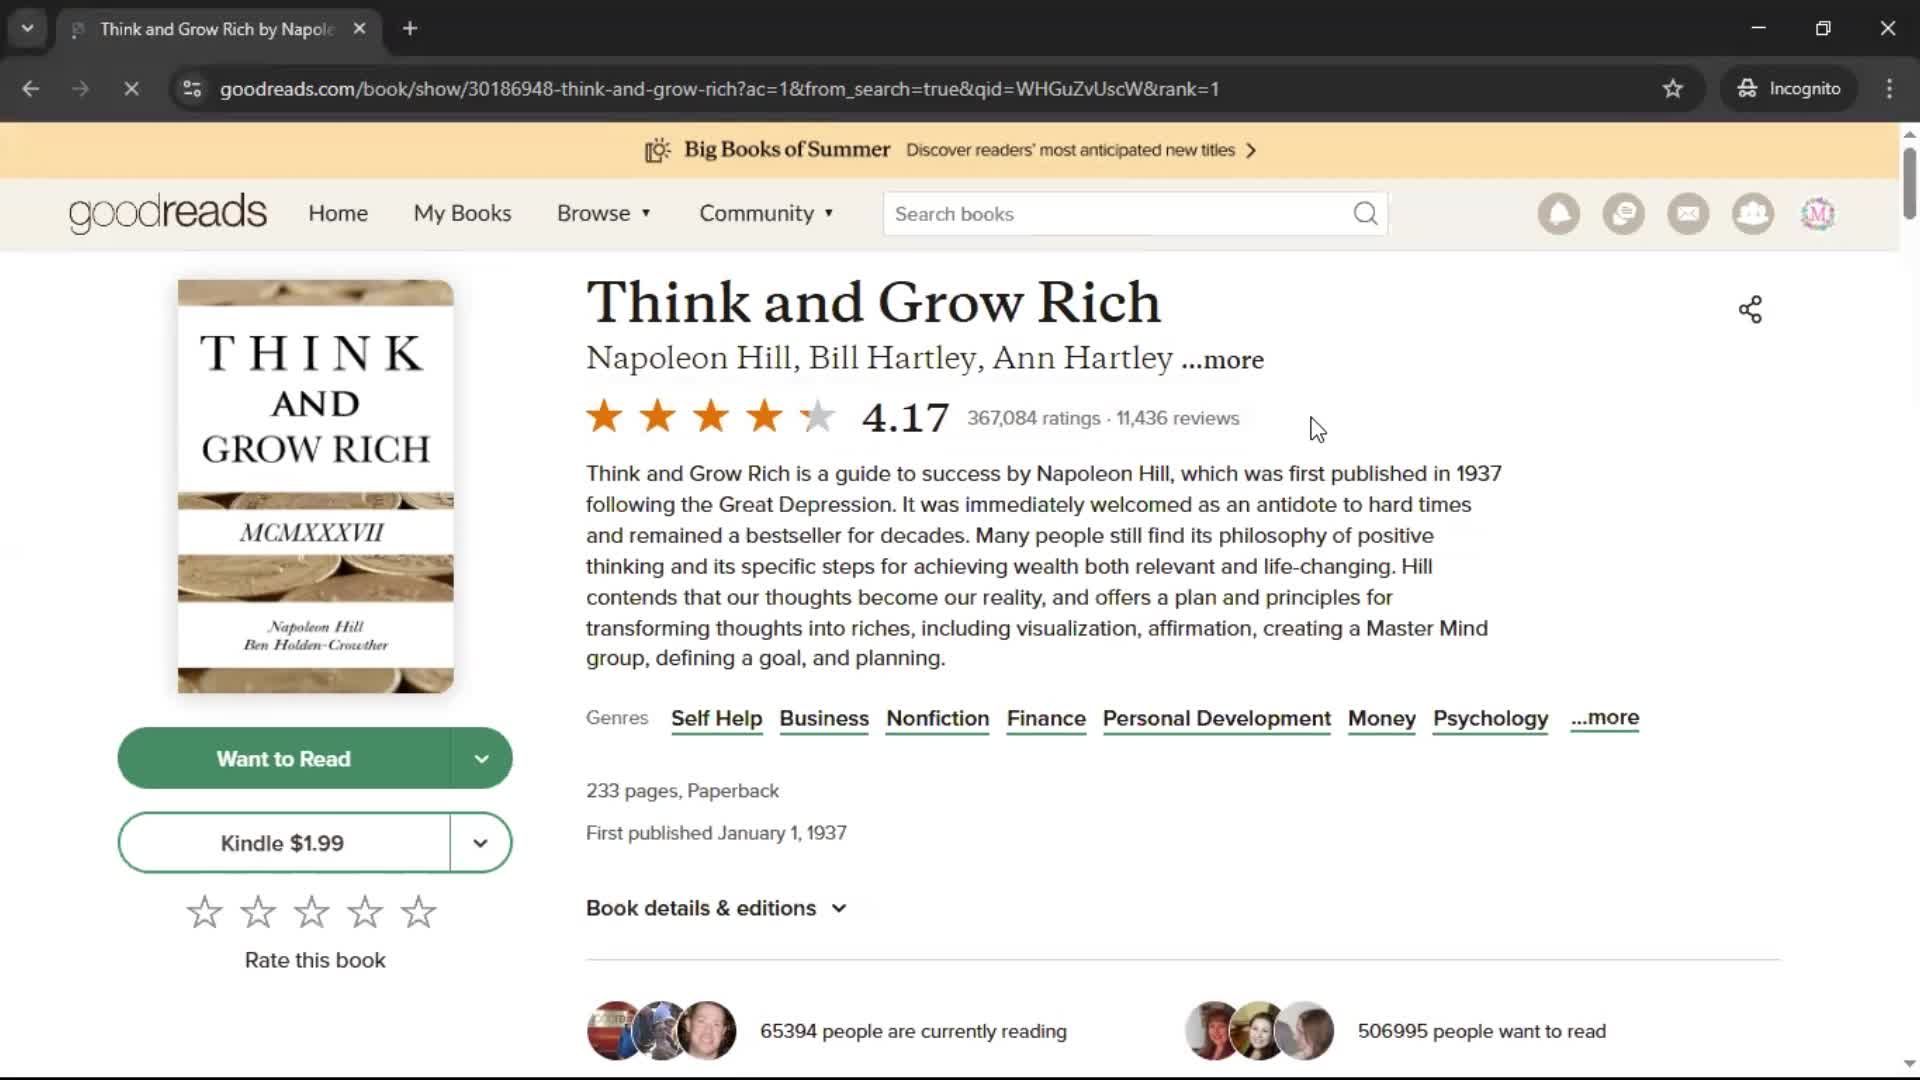The height and width of the screenshot is (1080, 1920).
Task: Open the Community dropdown menu
Action: tap(766, 213)
